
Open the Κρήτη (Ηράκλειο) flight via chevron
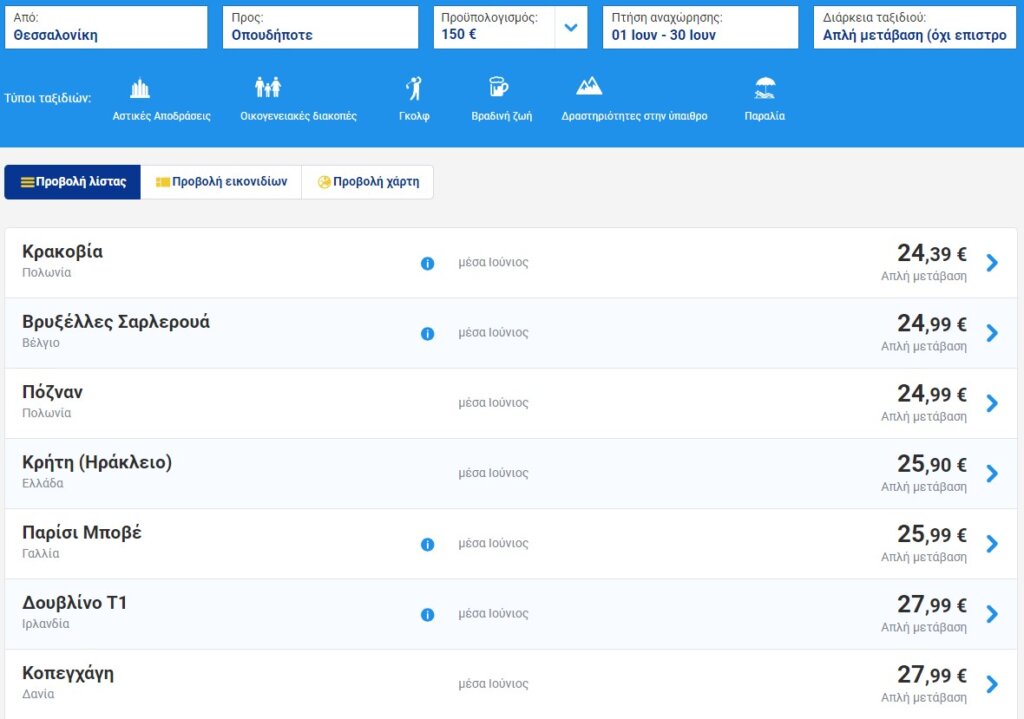tap(991, 473)
